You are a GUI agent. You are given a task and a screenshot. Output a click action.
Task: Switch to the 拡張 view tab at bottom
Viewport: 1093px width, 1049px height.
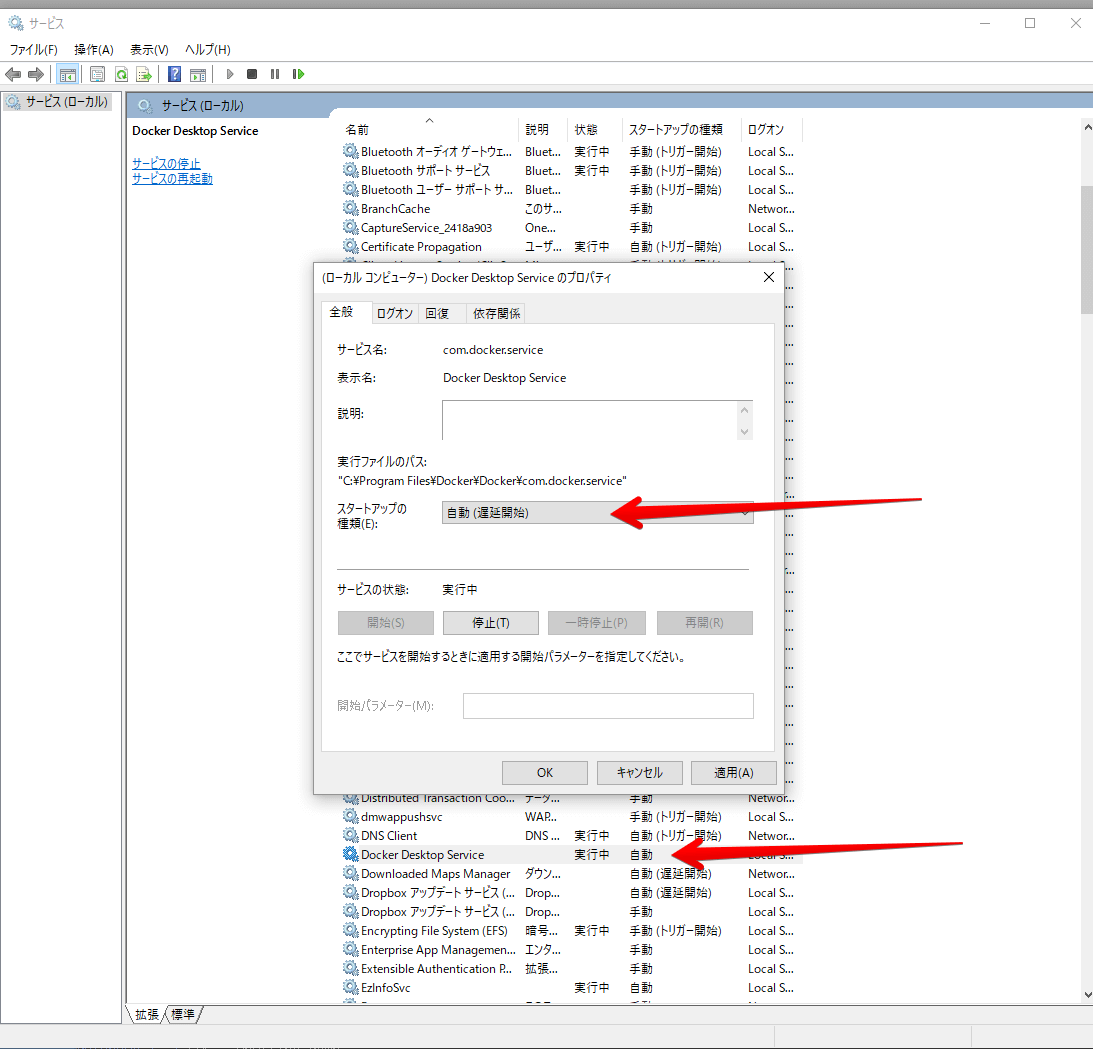(x=147, y=1014)
